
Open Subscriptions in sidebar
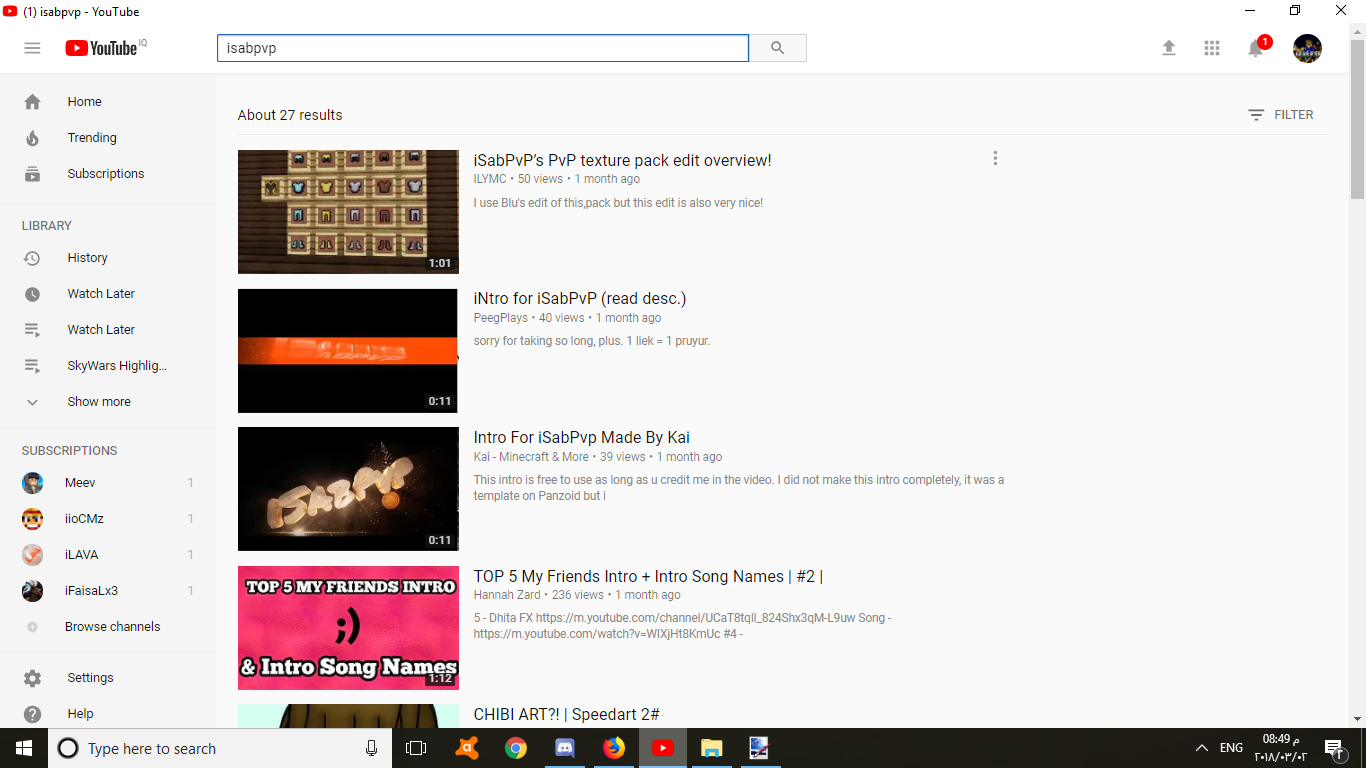pos(108,174)
